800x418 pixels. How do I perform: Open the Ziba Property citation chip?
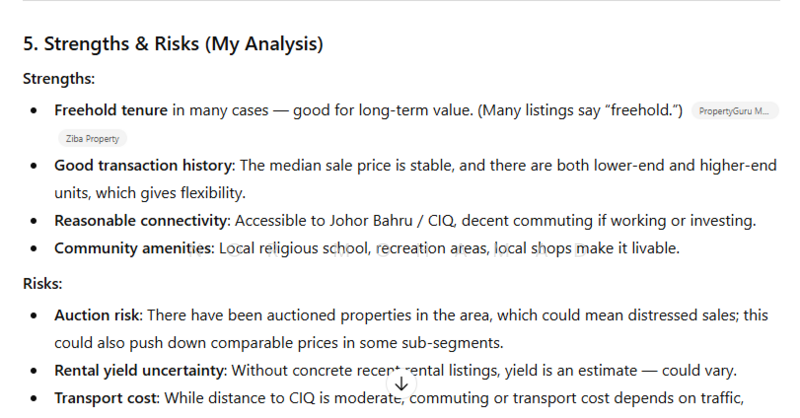click(92, 139)
